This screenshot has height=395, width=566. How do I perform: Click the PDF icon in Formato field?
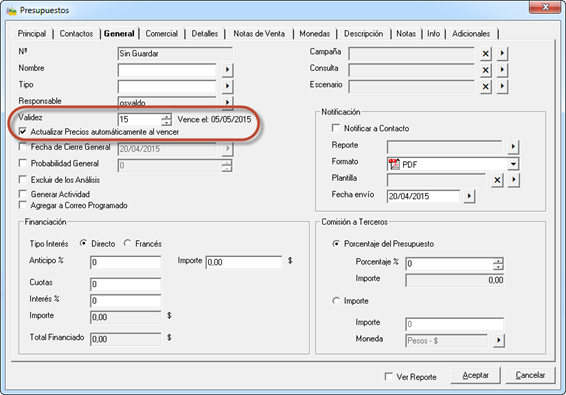point(394,164)
